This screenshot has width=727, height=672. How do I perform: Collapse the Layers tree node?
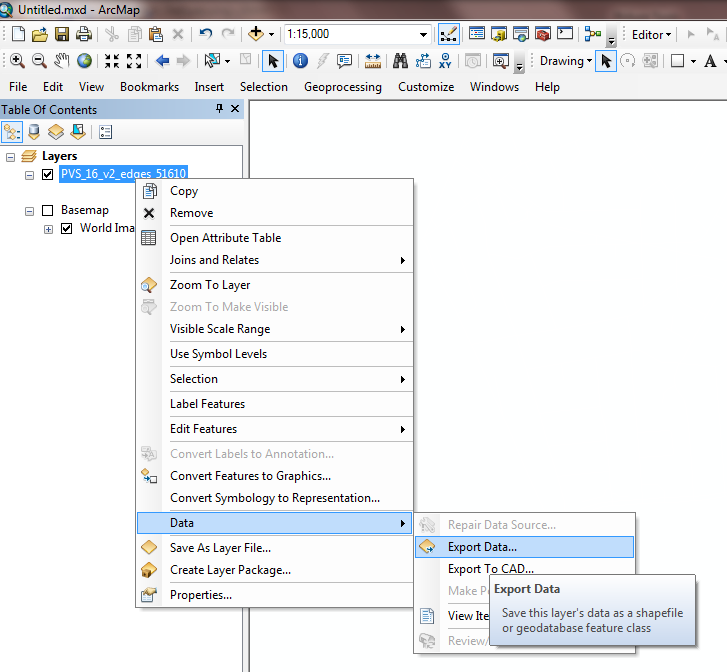(x=11, y=157)
